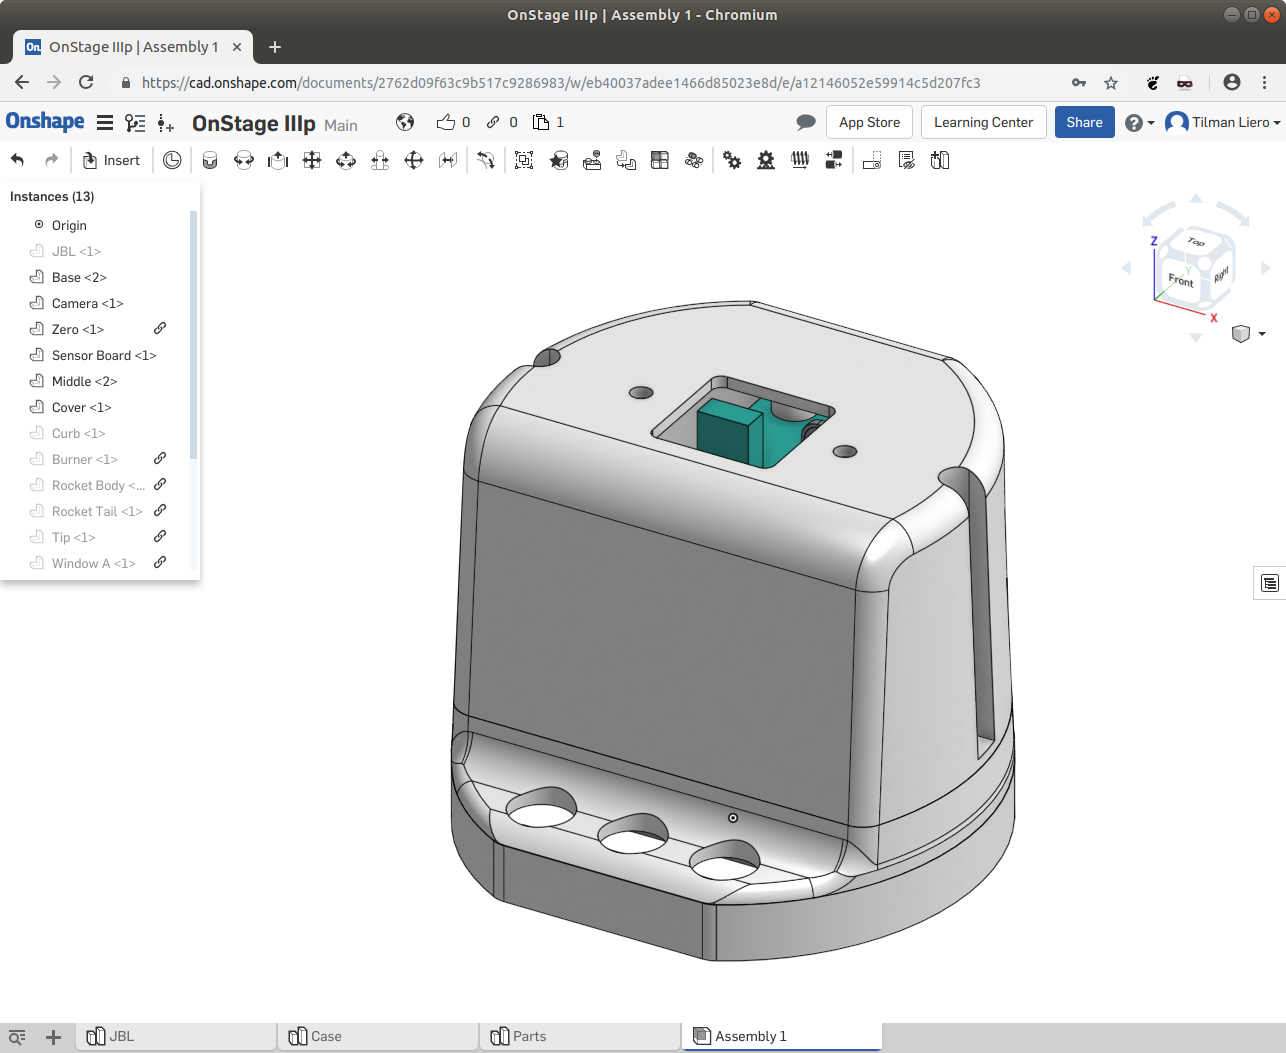Select the Cylindrical mate tool
The height and width of the screenshot is (1053, 1286).
(346, 160)
